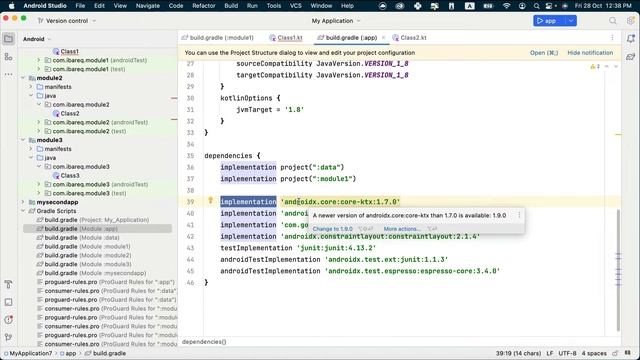Switch to the build.gradle (:module1) tab
This screenshot has width=640, height=360.
218,38
